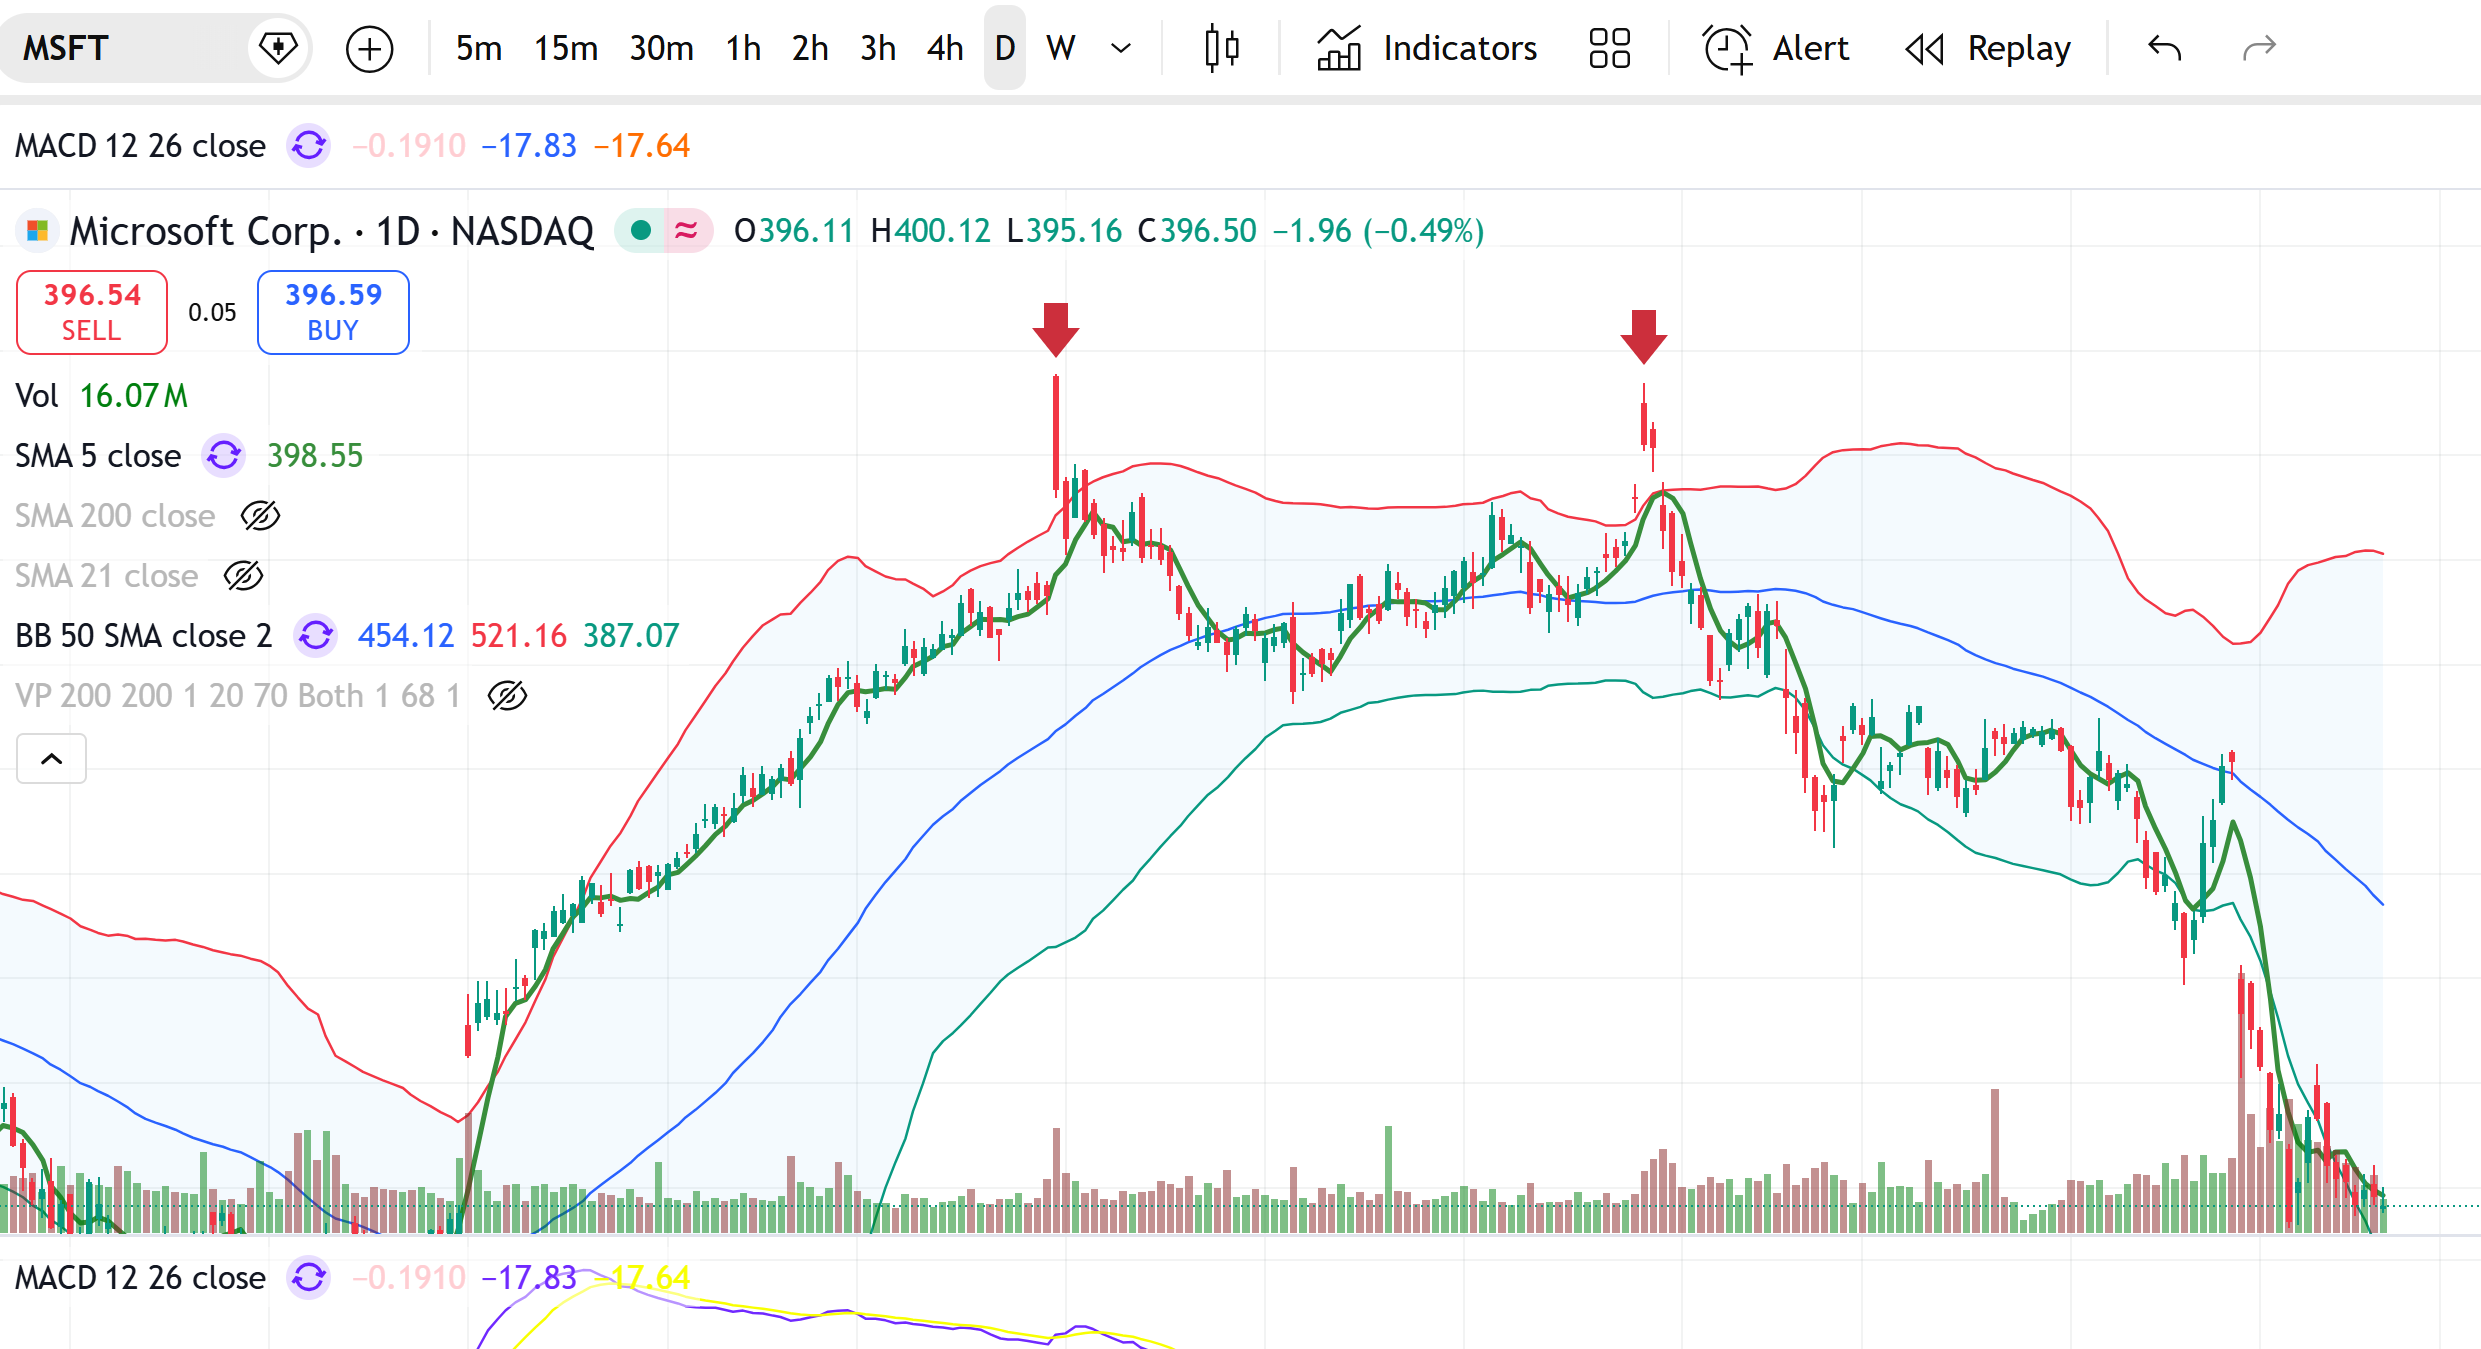Collapse the indicator legend with chevron button
Screen dimensions: 2481x1349
[x=51, y=759]
